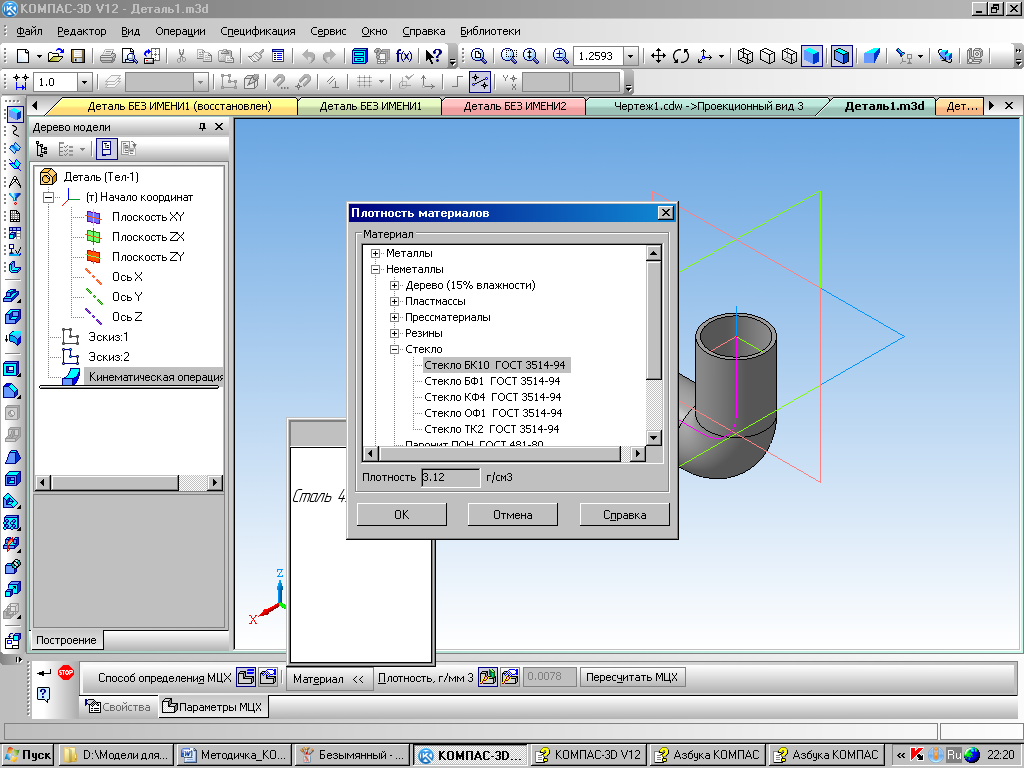Collapse Начало координат in model tree
The image size is (1024, 768).
(x=48, y=197)
